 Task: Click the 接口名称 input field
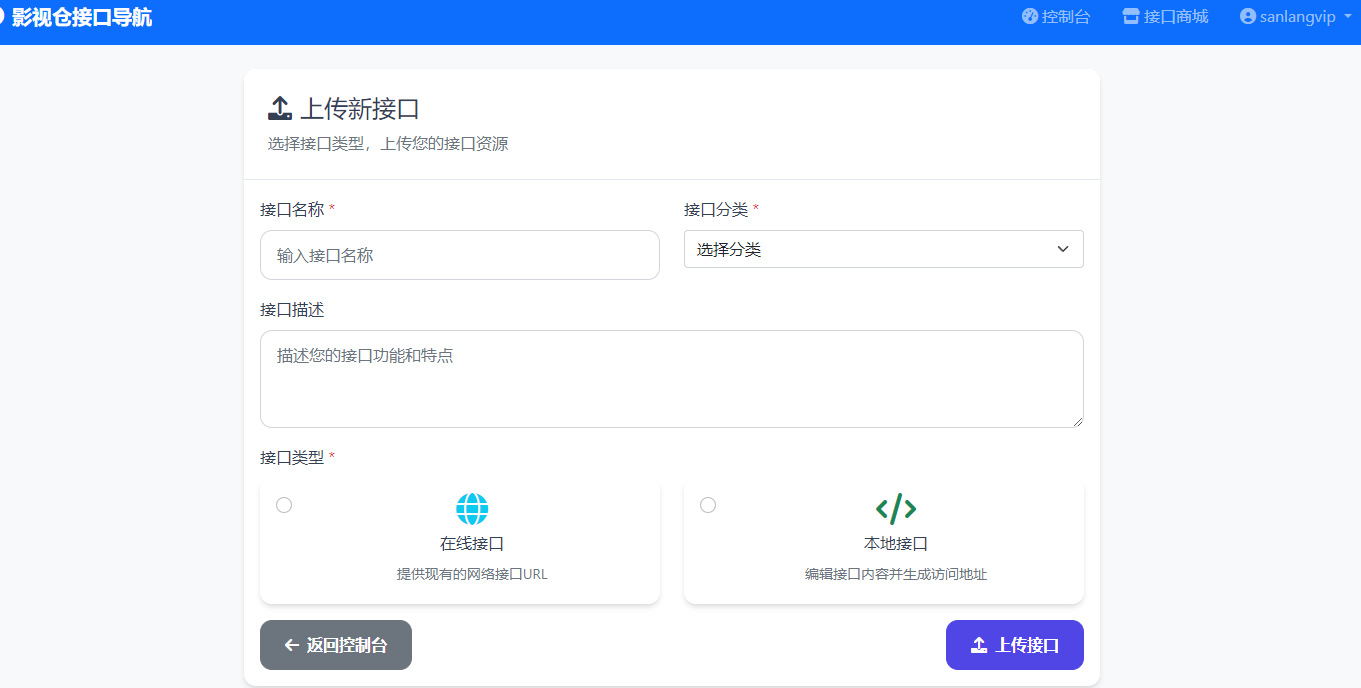coord(459,255)
